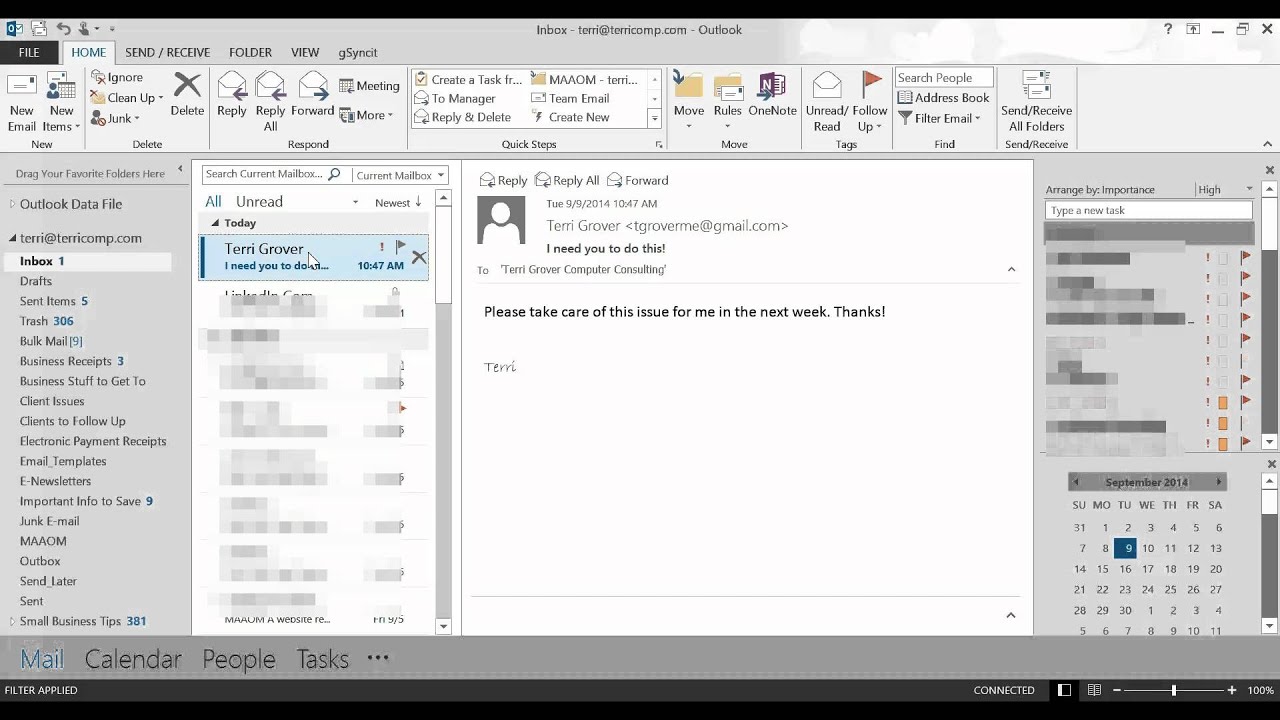Click the Type a new task field

pyautogui.click(x=1148, y=211)
